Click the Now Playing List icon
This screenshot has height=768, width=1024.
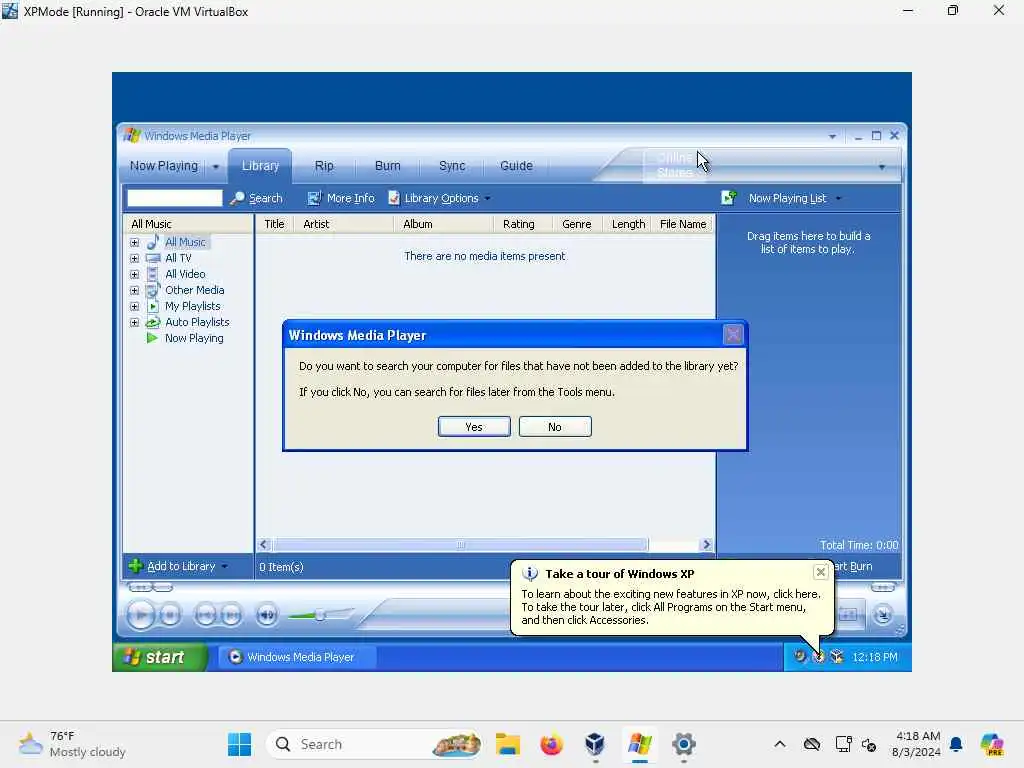729,197
